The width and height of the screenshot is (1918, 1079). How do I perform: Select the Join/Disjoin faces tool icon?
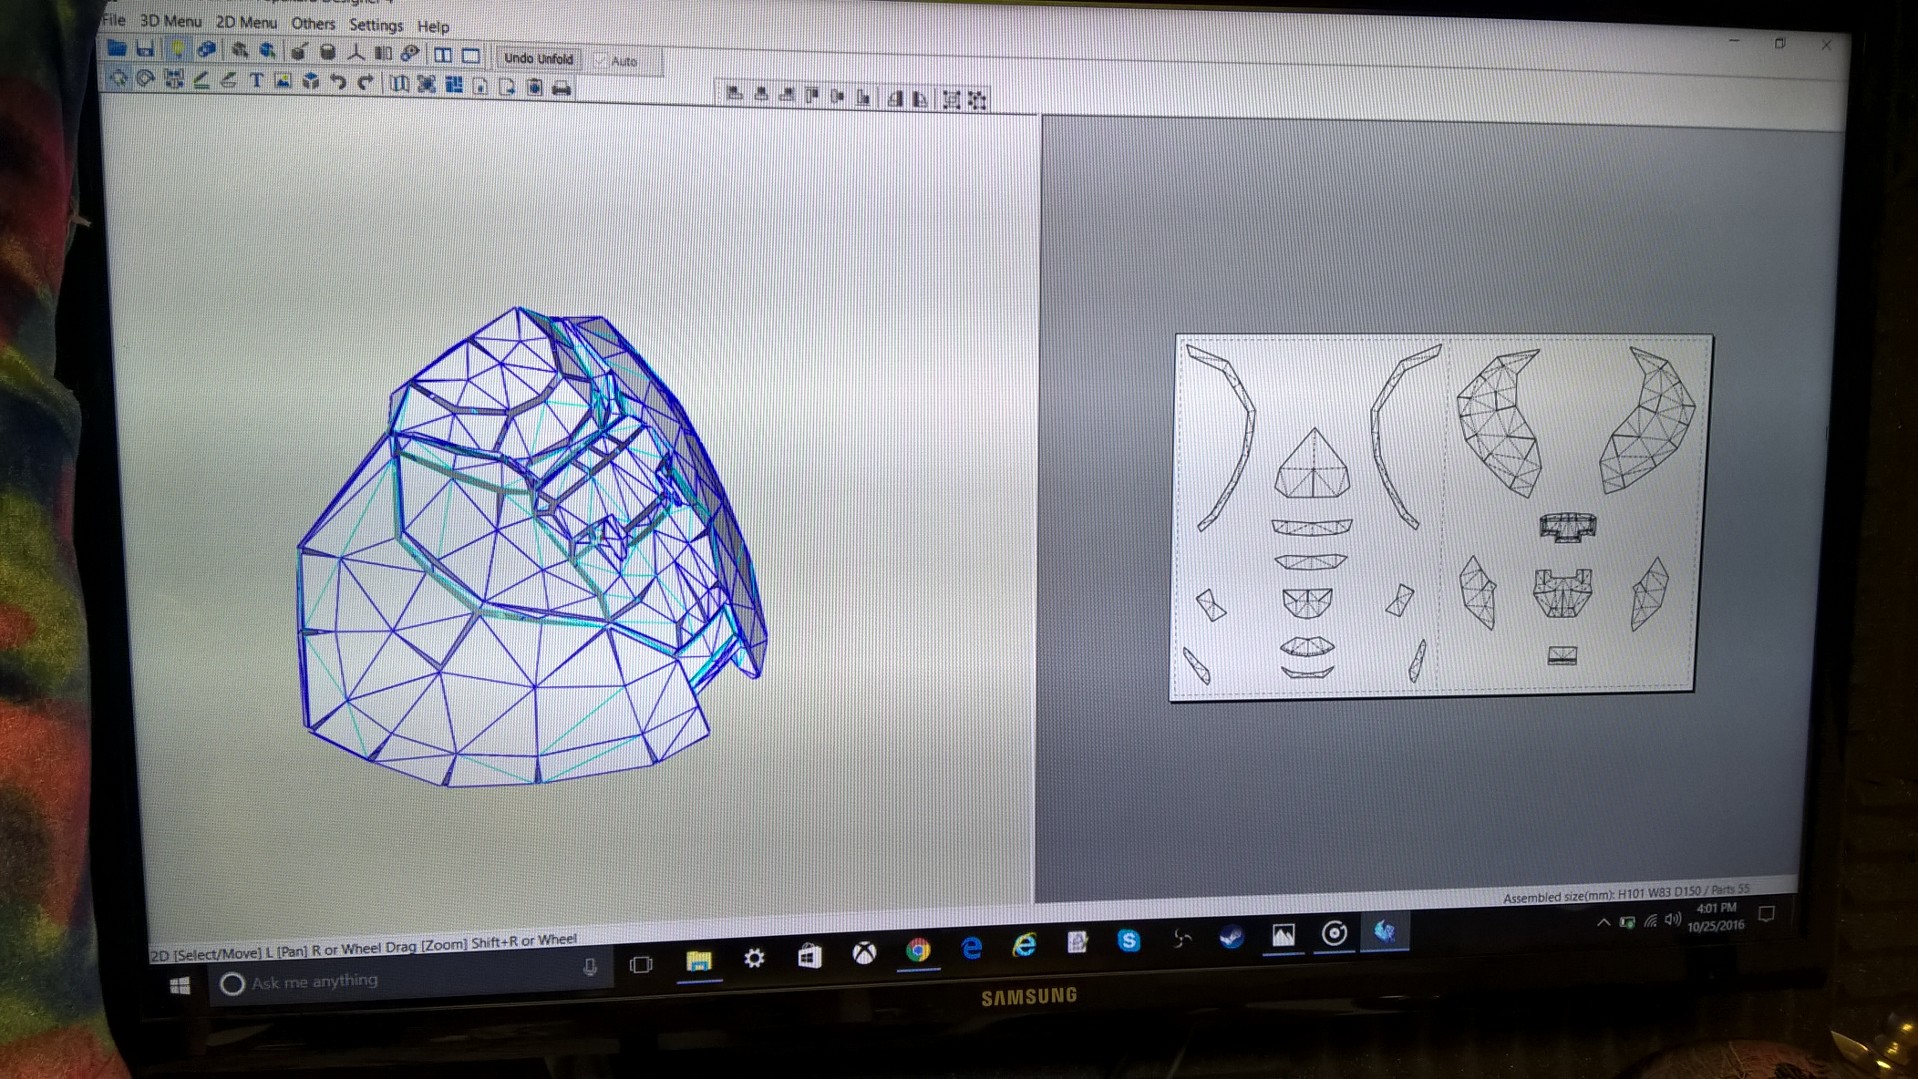click(x=174, y=79)
